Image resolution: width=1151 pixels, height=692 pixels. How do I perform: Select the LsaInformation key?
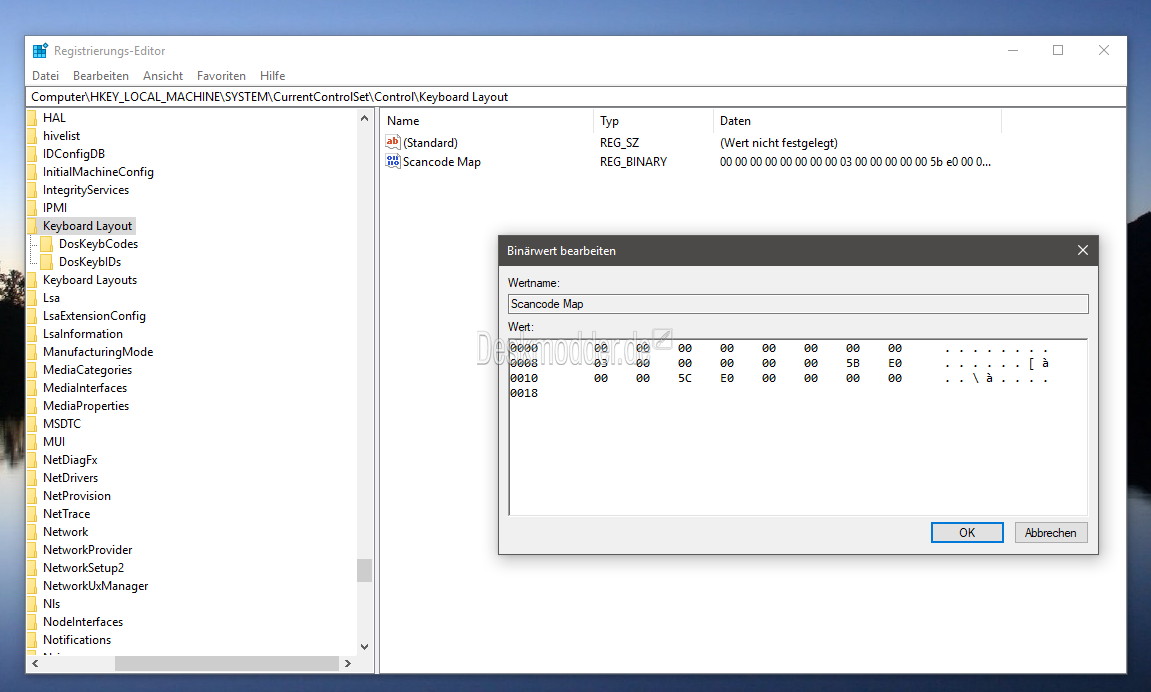[x=82, y=334]
